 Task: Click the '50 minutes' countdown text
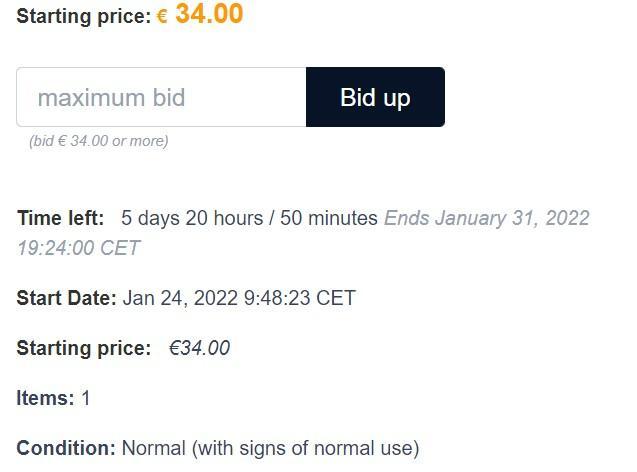(329, 218)
